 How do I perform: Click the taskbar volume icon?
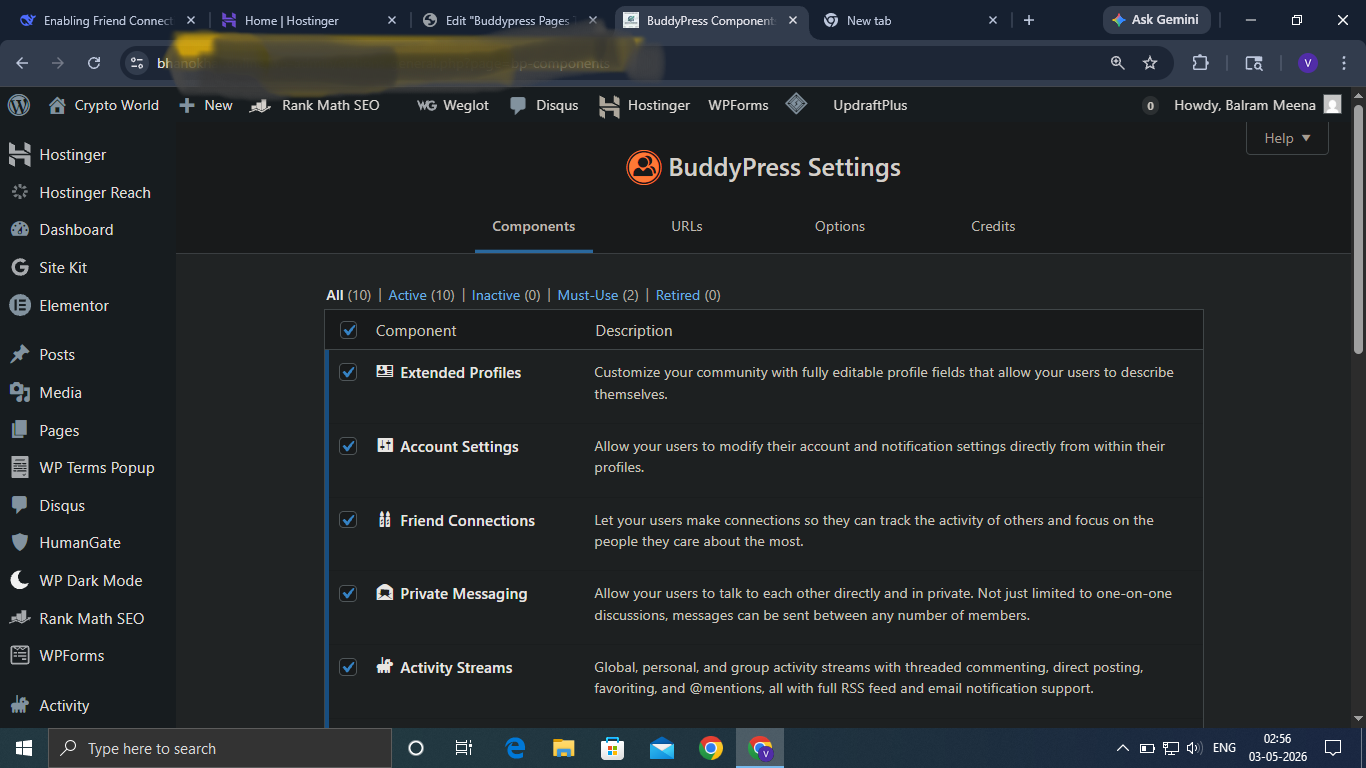(1194, 748)
